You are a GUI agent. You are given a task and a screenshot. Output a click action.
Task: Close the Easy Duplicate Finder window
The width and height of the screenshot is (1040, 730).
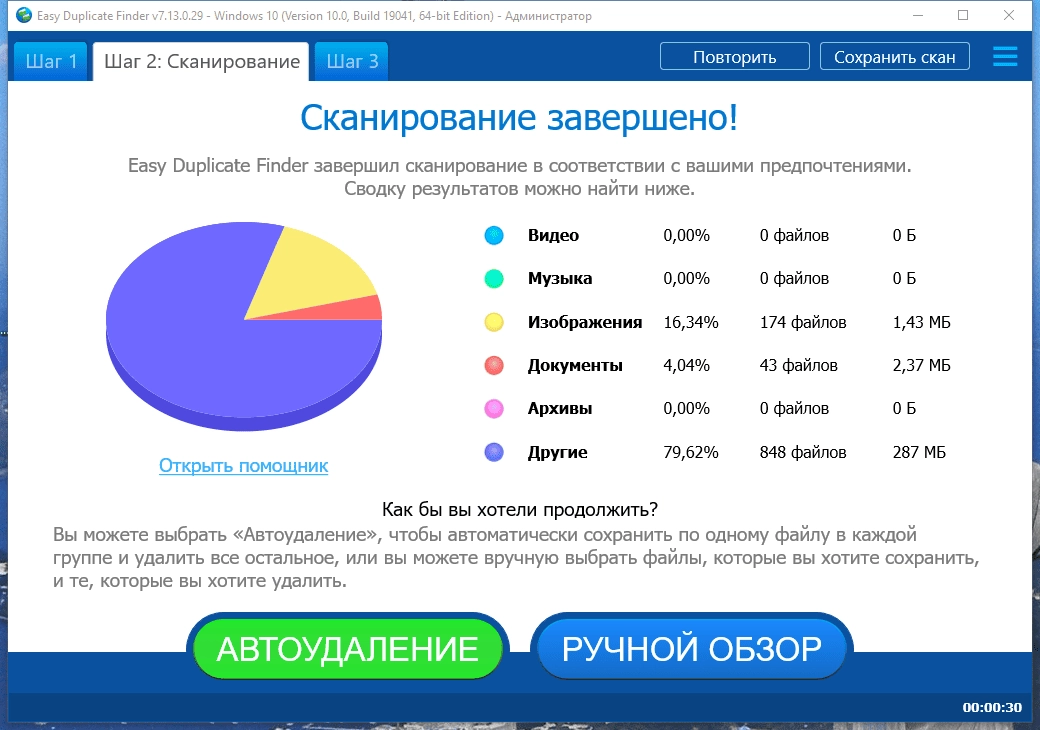point(1009,15)
